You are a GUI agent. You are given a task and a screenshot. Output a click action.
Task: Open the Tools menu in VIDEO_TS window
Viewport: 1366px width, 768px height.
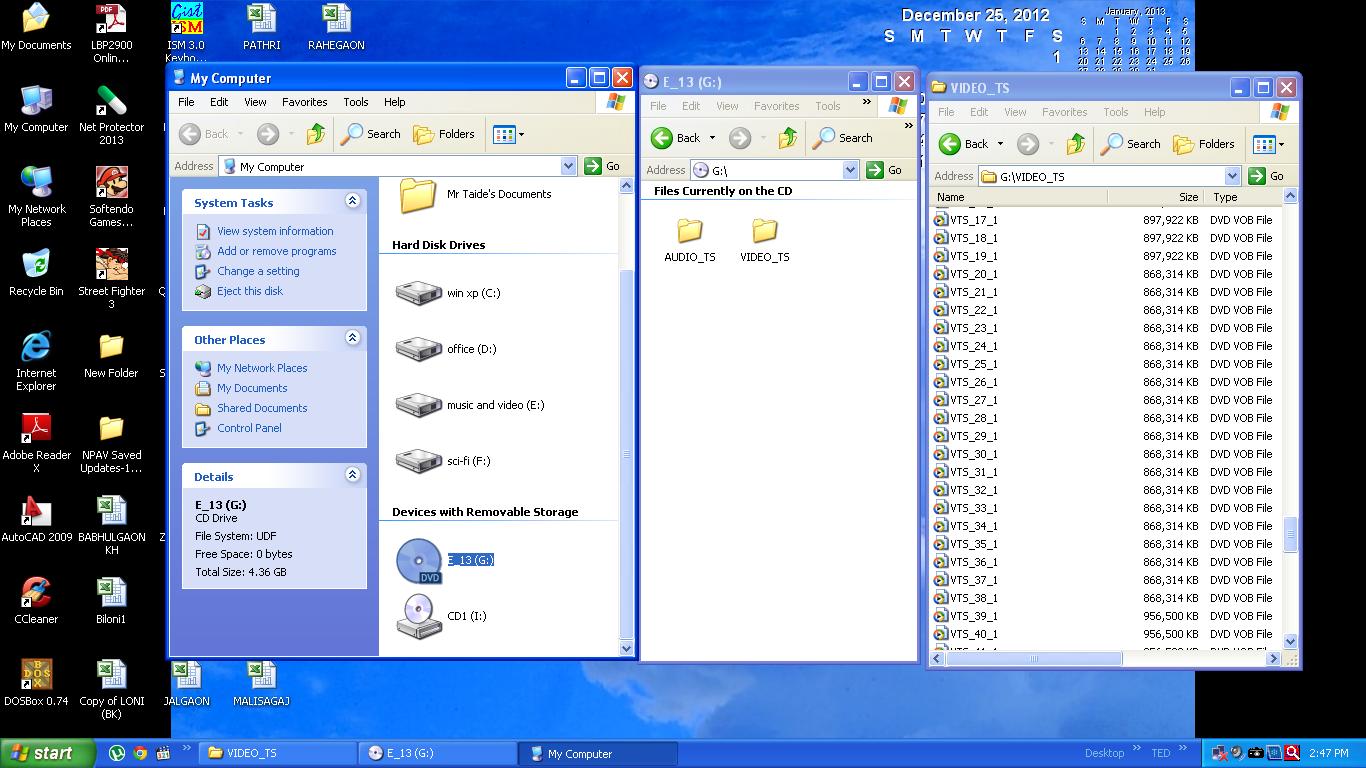pyautogui.click(x=1115, y=112)
